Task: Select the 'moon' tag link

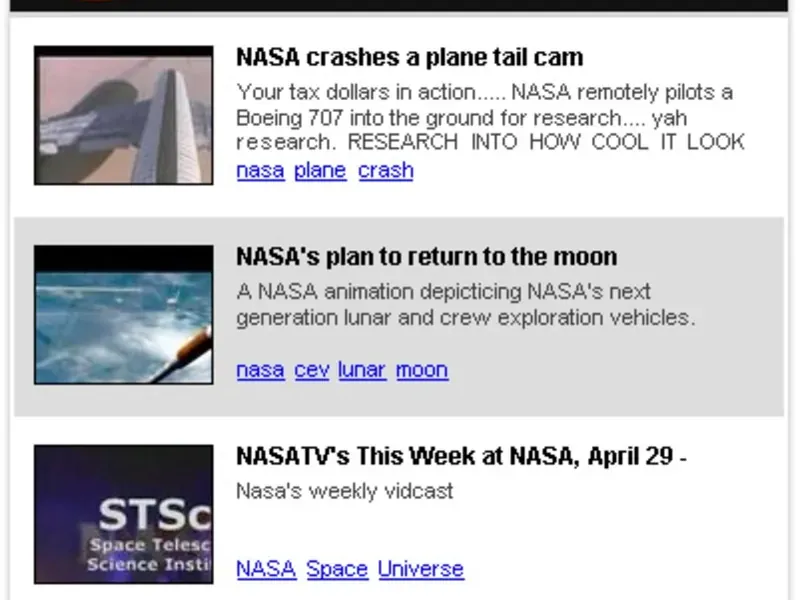Action: [x=422, y=370]
